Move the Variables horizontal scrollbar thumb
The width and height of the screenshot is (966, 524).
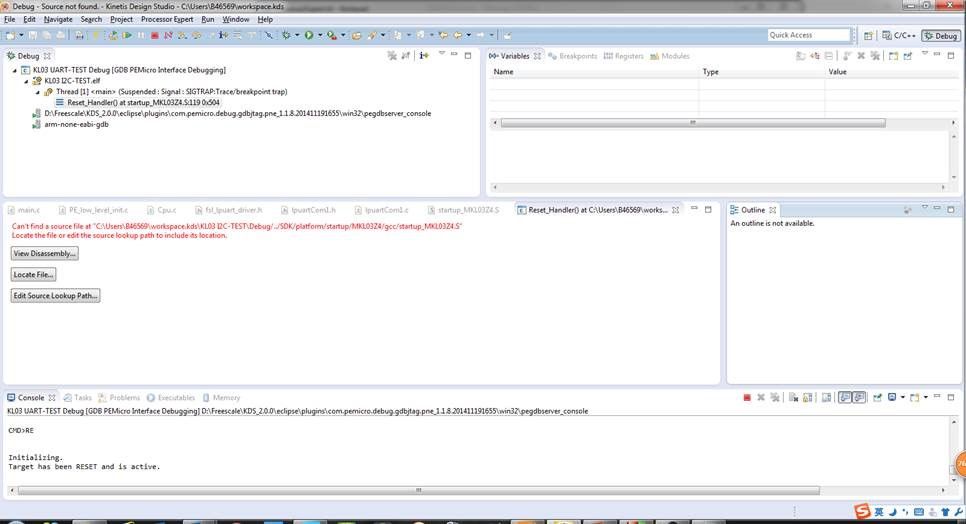693,123
